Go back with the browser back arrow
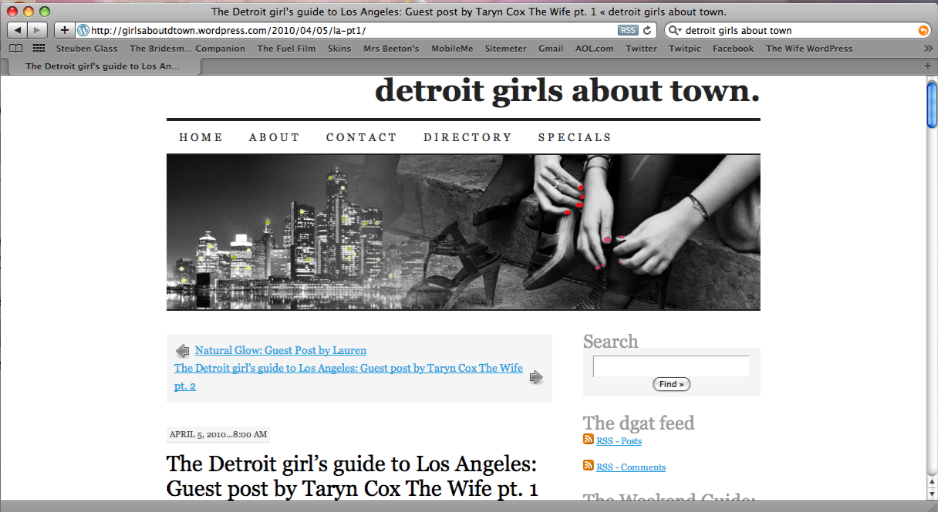This screenshot has height=512, width=938. [x=17, y=30]
